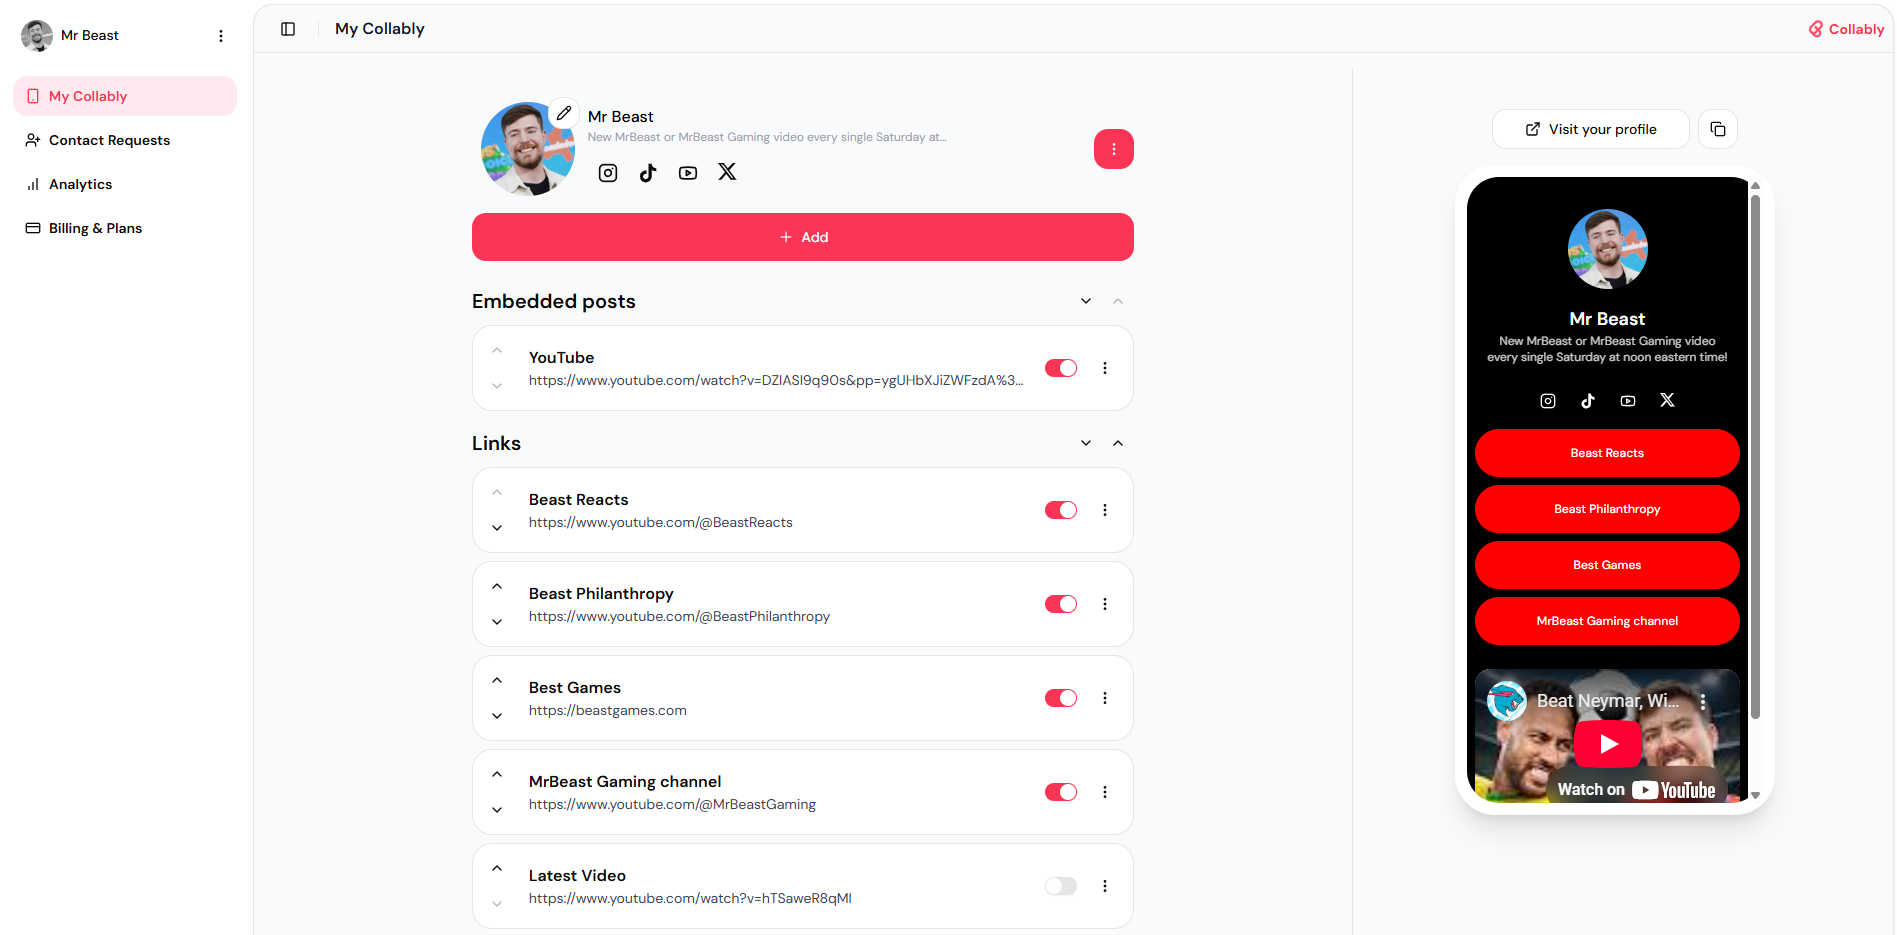Move Latest Video link up
Screen dimensions: 1897x935
[497, 869]
